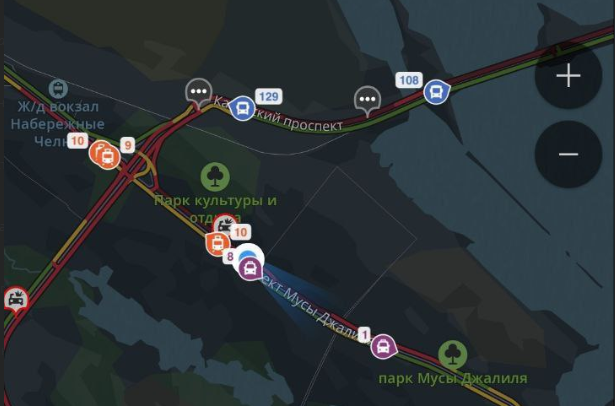Open the route 129 label
The image size is (615, 406).
269,96
